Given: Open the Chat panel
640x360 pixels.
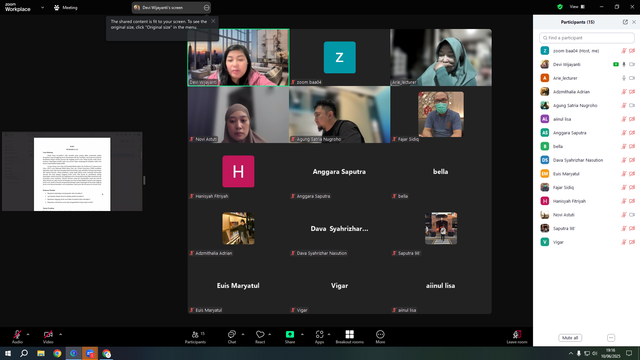Looking at the screenshot, I should 232,337.
